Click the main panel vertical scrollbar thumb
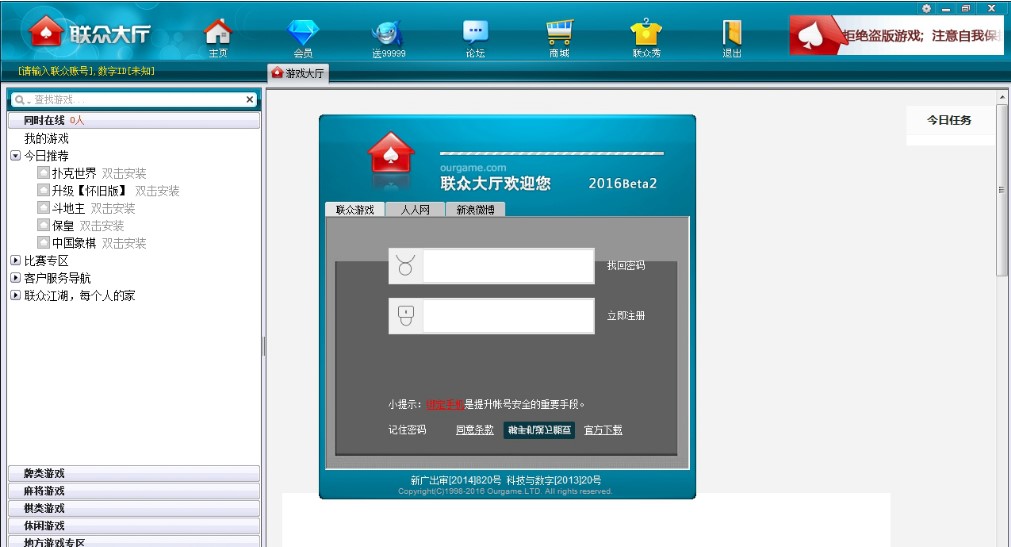 point(1001,190)
